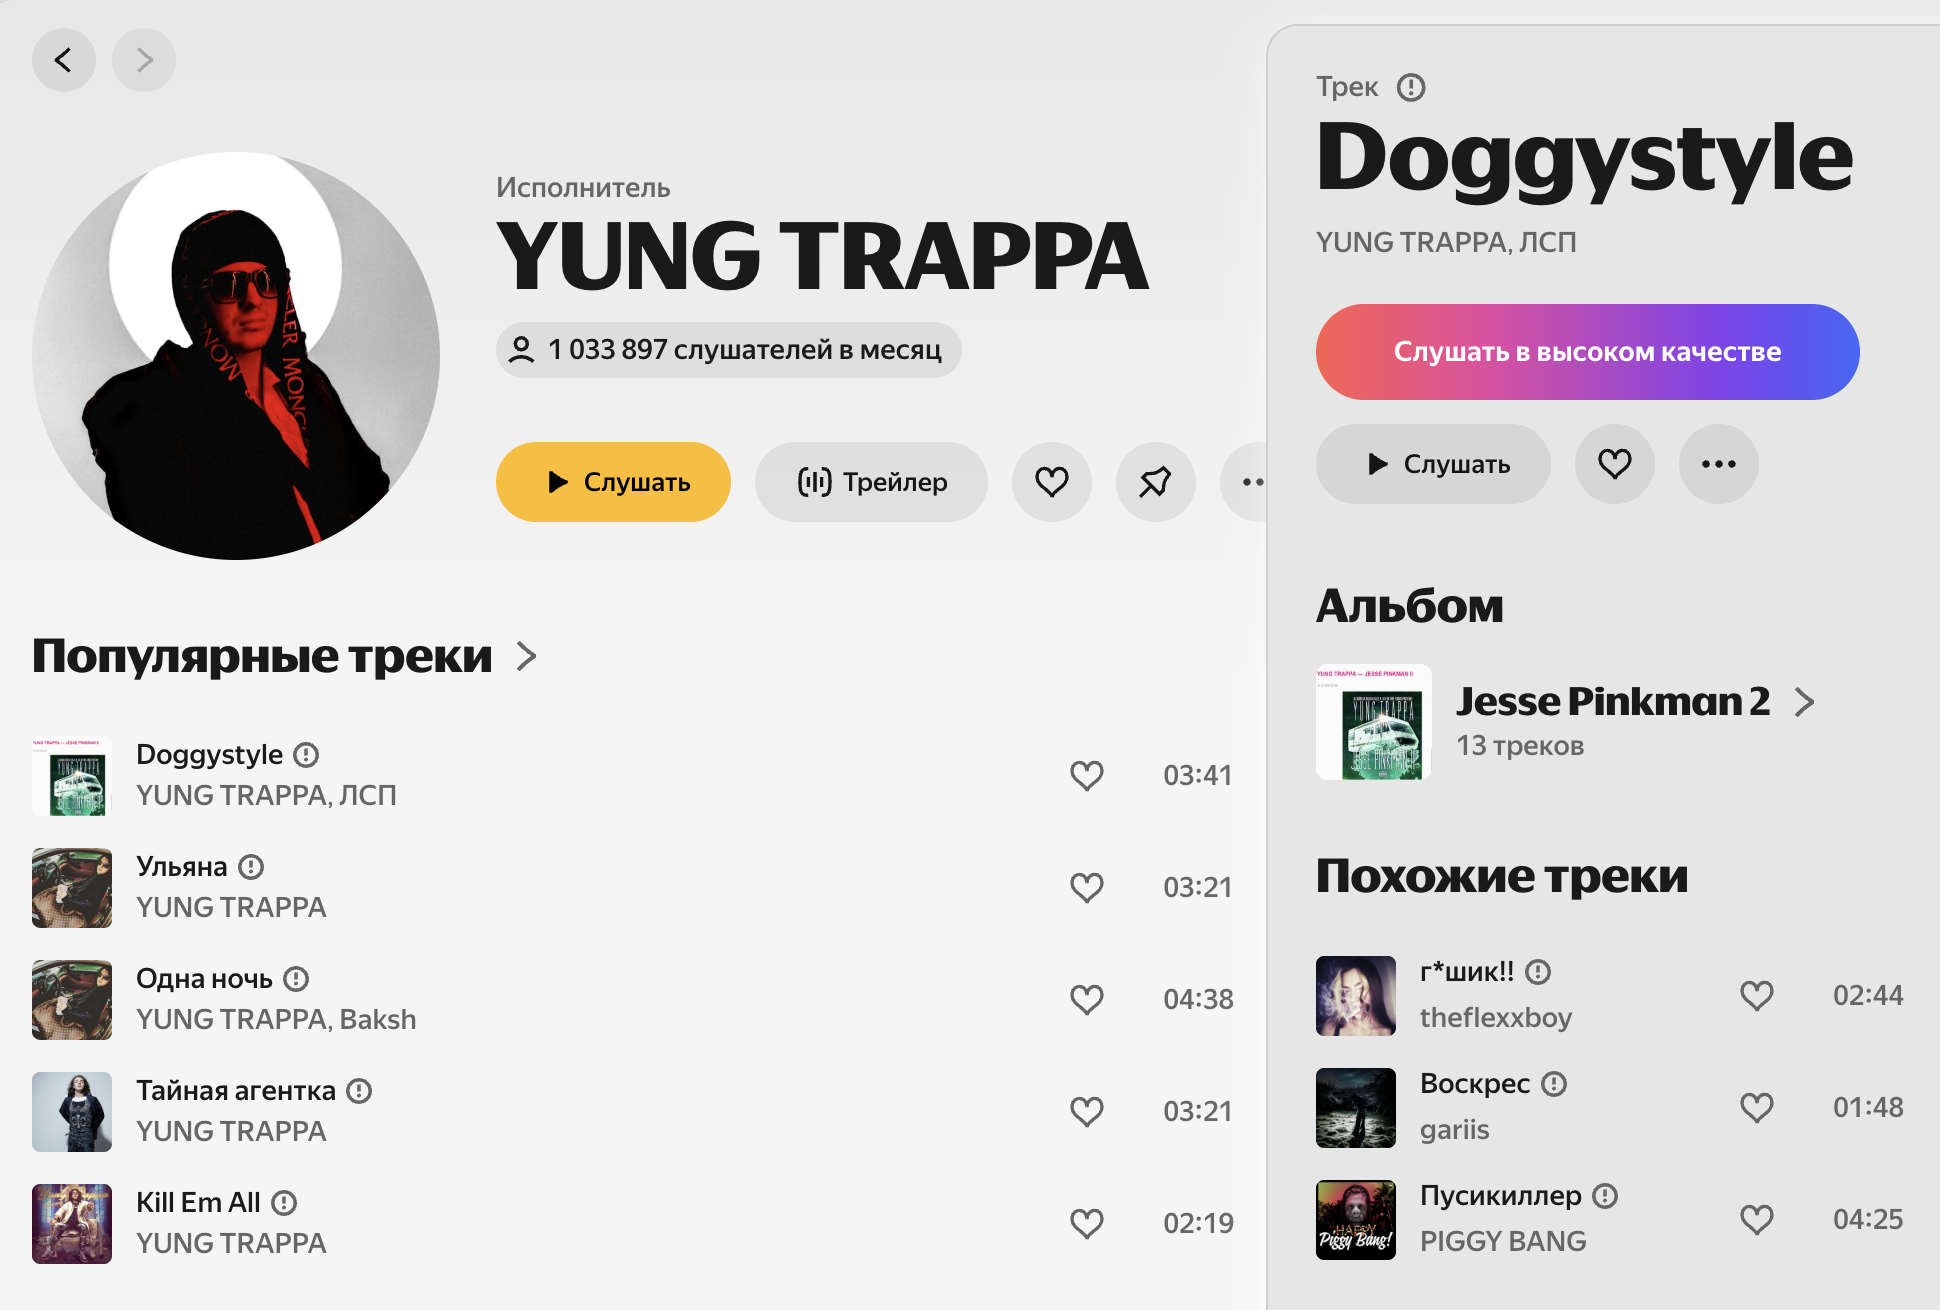Screen dimensions: 1940x1310
Task: Like the Doggystyle track in right panel
Action: click(x=1614, y=464)
